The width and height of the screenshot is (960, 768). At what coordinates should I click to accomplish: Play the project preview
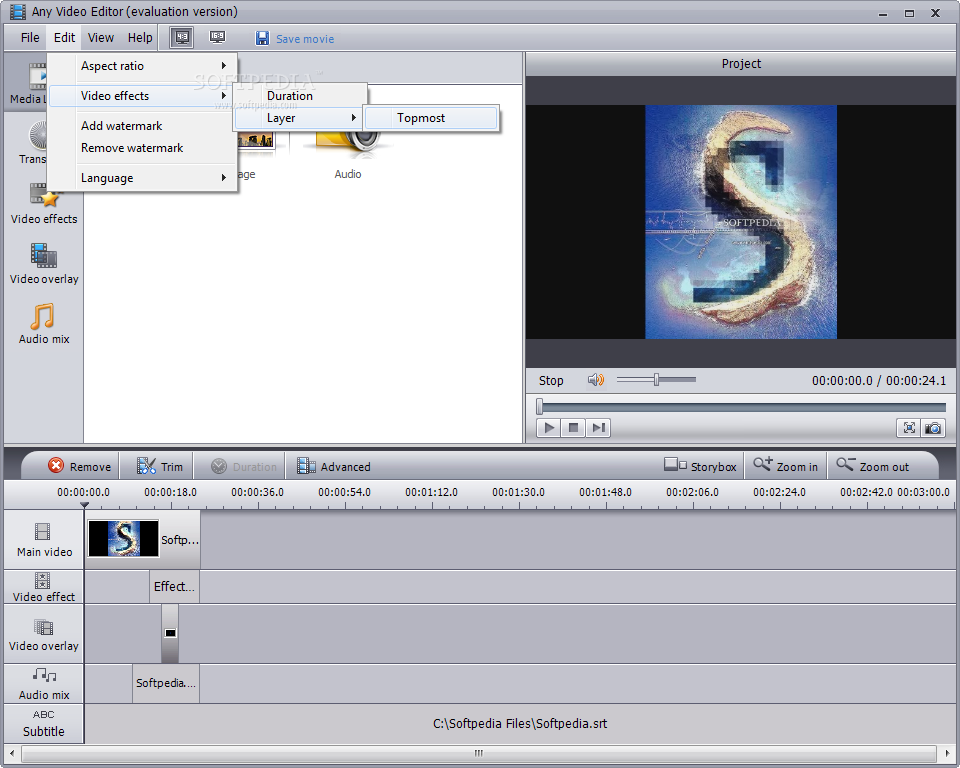pos(549,427)
